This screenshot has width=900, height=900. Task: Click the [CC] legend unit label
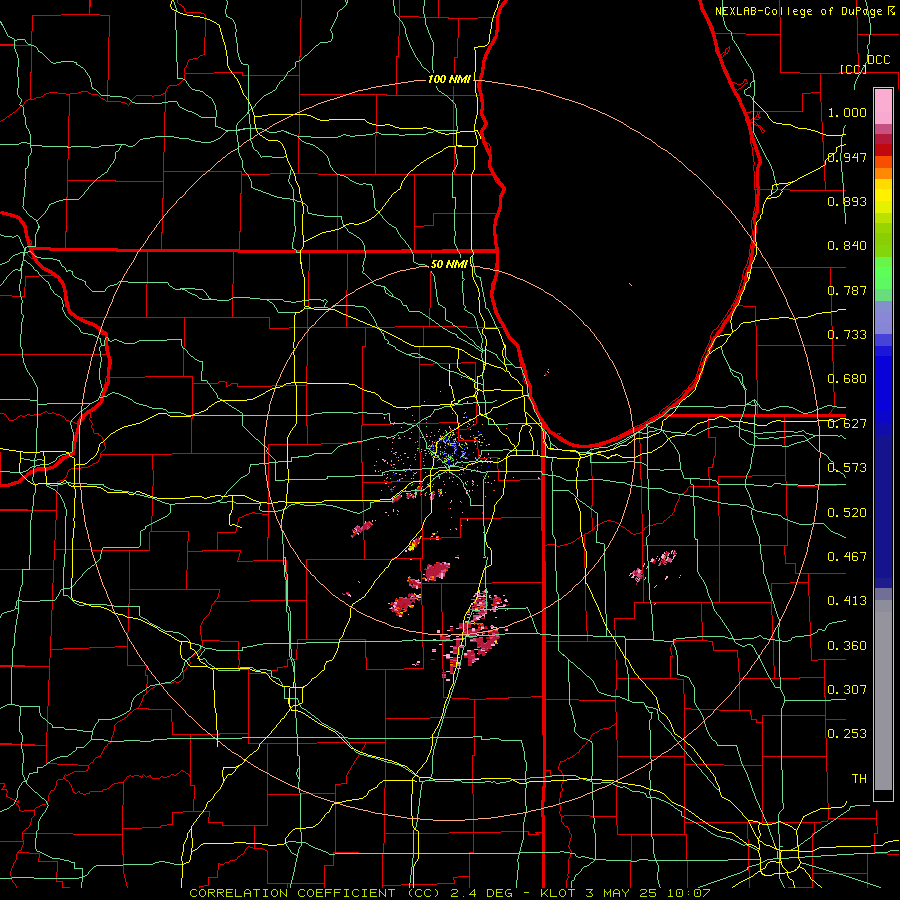(854, 69)
